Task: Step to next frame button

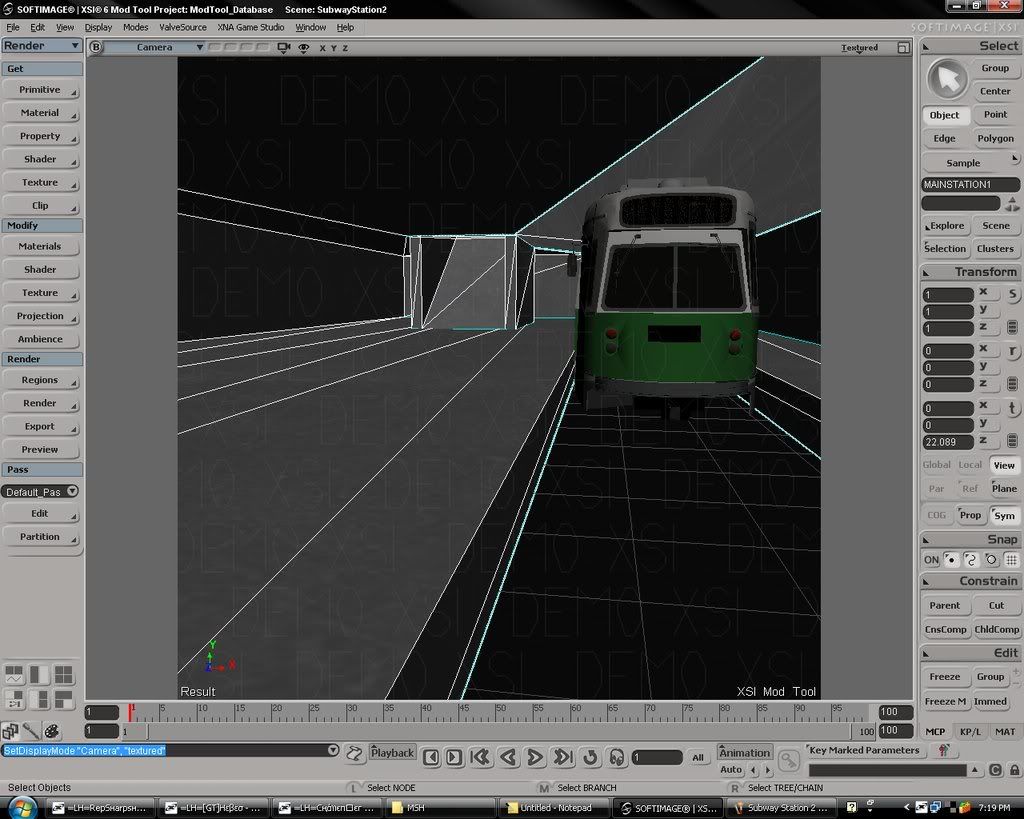Action: [x=455, y=758]
